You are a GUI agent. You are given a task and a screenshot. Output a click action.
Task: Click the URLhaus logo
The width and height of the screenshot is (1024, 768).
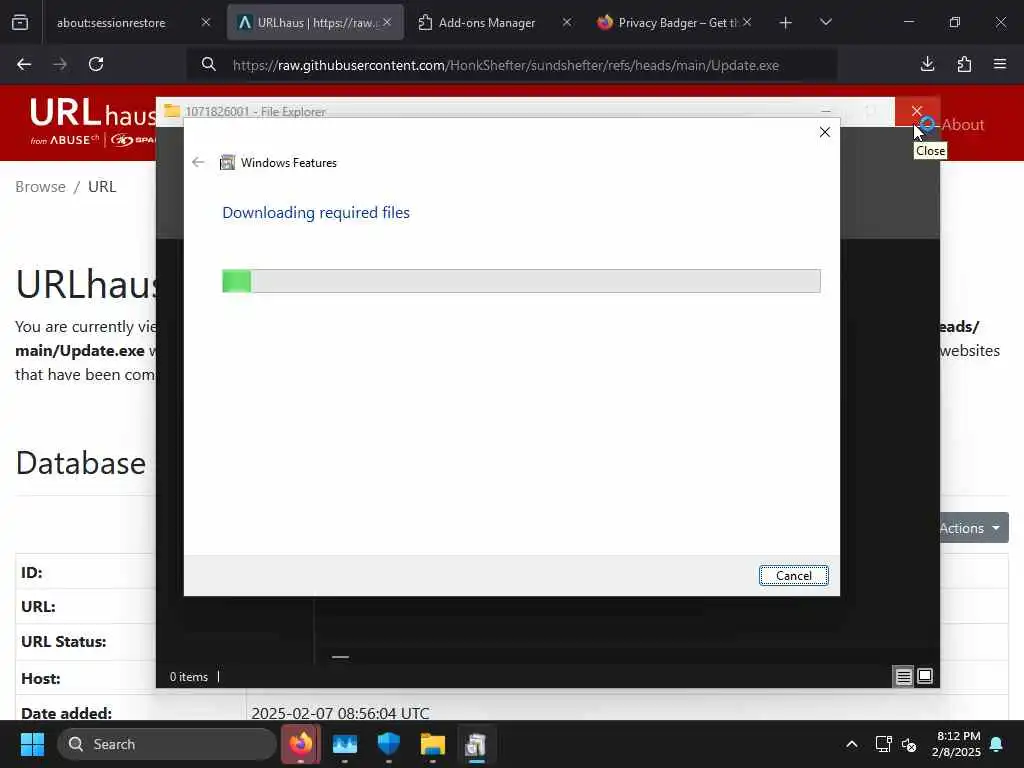point(92,121)
